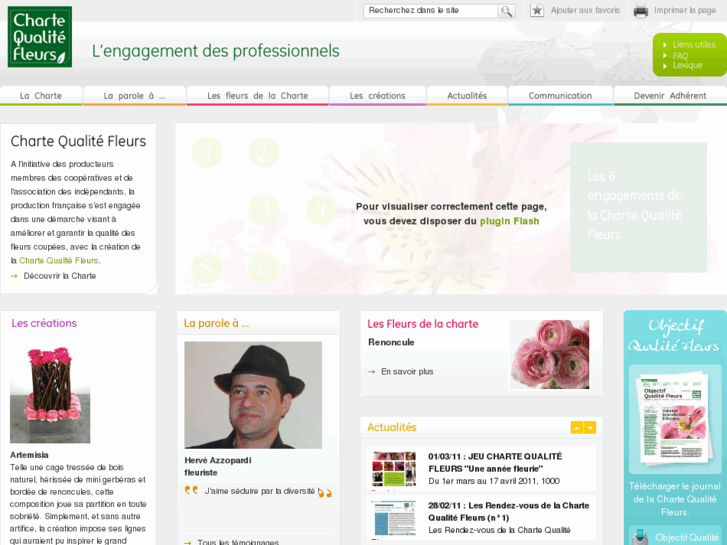Open the Communication menu tab
Image resolution: width=727 pixels, height=545 pixels.
tap(560, 96)
